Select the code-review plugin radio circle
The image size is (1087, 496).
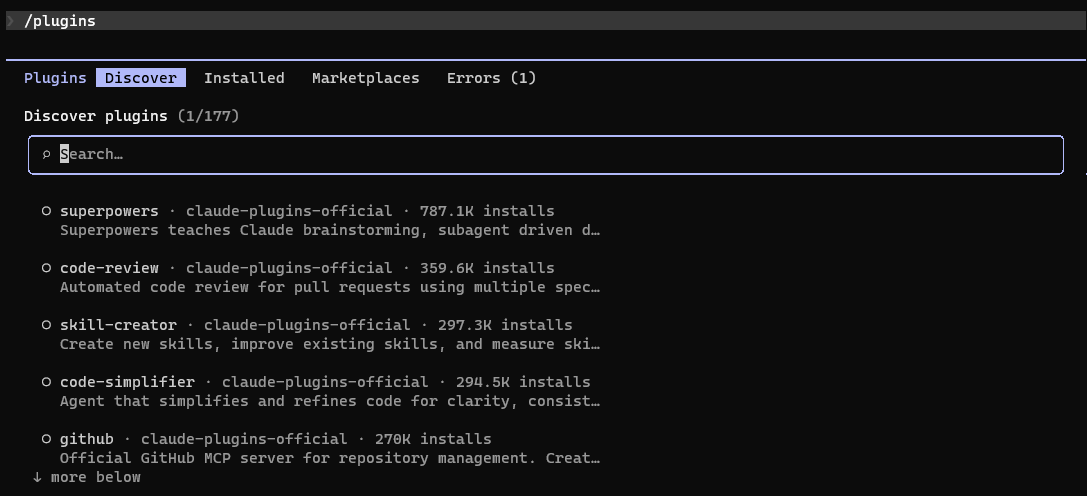(46, 268)
